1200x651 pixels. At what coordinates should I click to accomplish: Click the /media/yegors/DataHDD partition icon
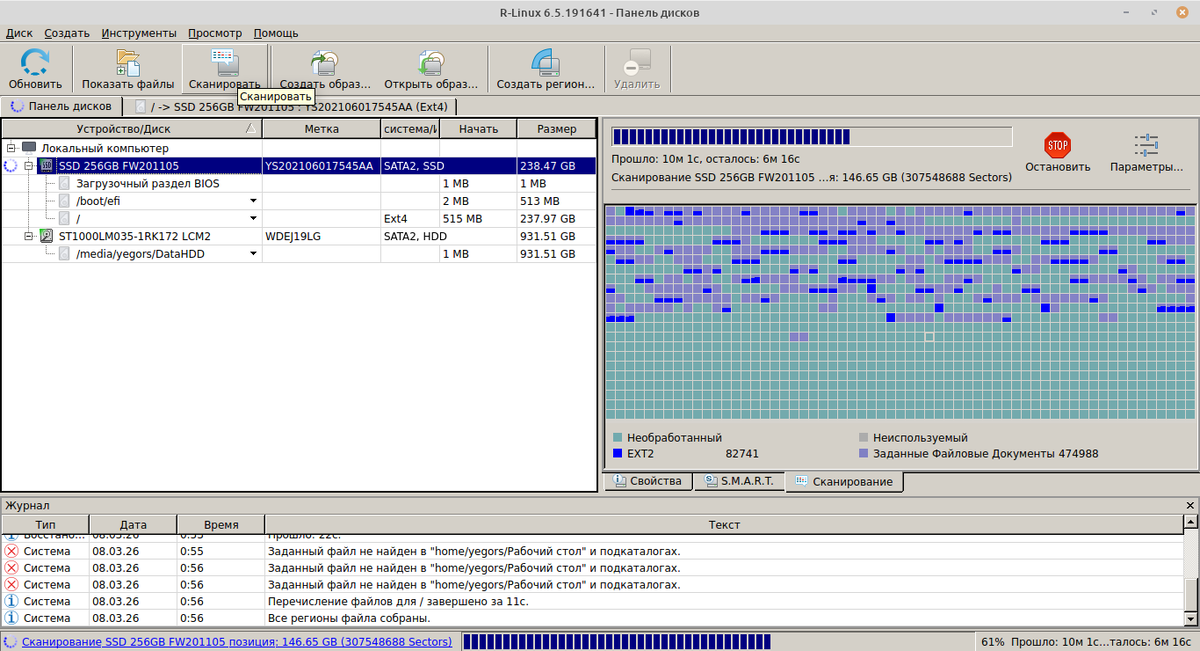pyautogui.click(x=65, y=255)
